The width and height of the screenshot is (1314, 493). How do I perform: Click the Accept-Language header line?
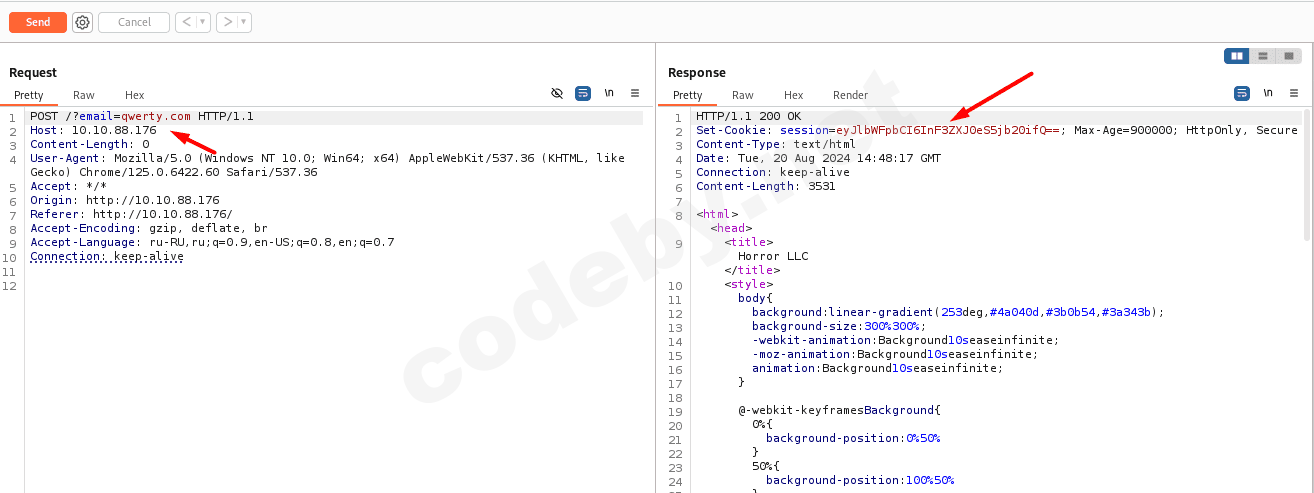click(x=212, y=242)
